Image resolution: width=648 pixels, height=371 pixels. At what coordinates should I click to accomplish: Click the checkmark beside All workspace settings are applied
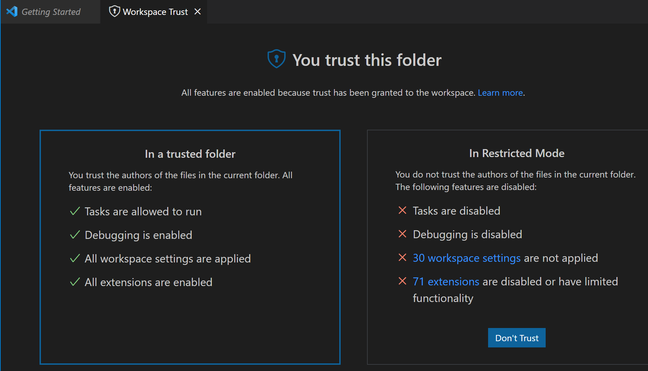tap(75, 259)
